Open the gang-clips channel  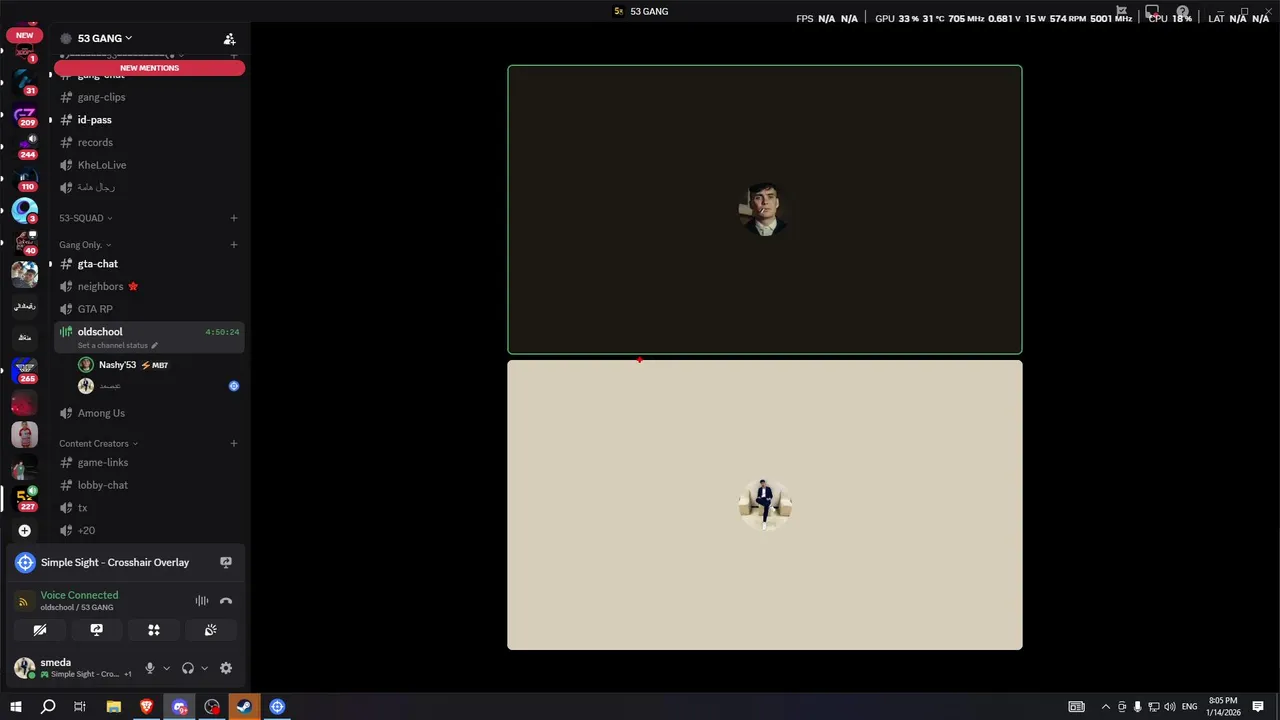point(149,97)
